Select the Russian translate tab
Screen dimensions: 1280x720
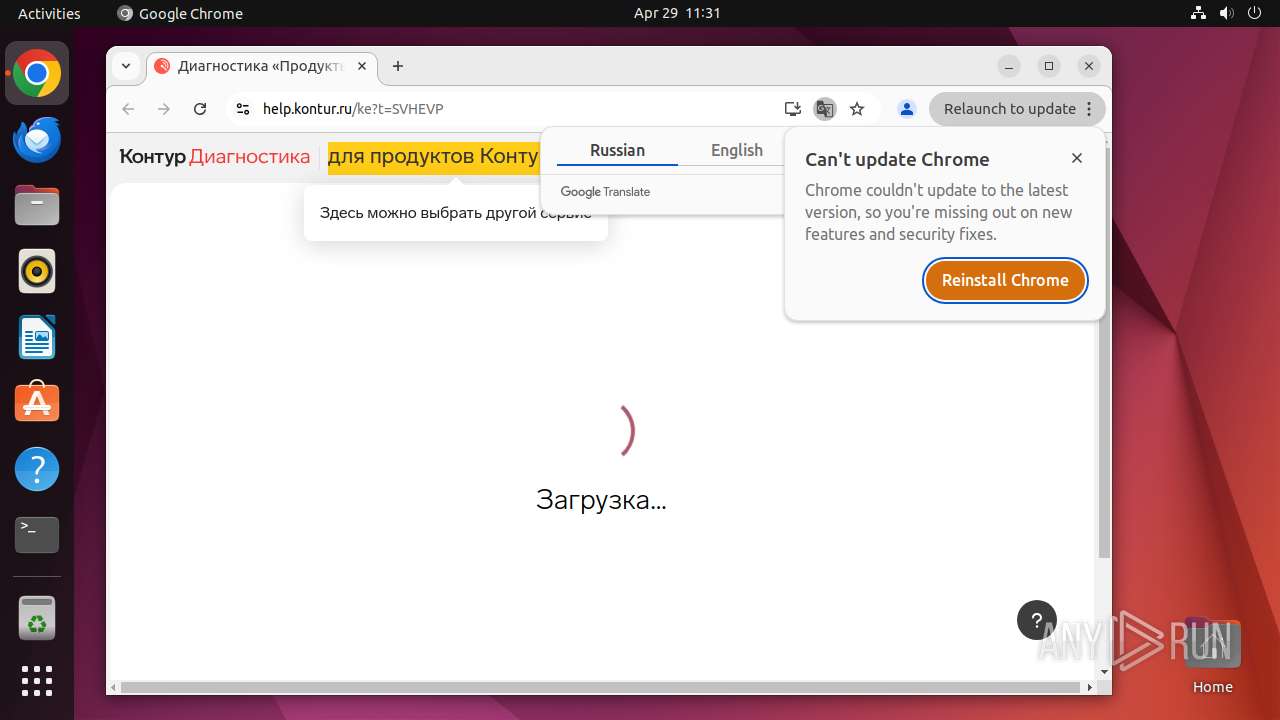tap(617, 150)
